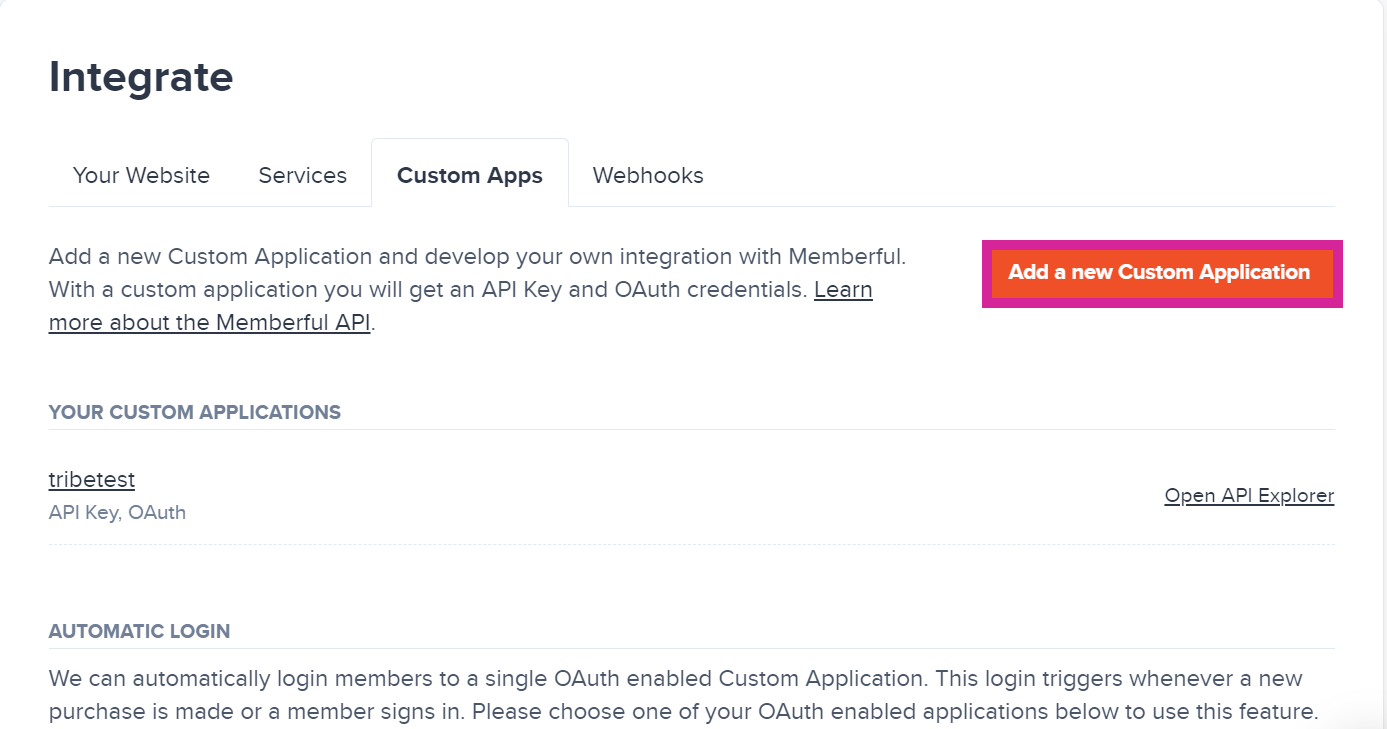Go to the Webhooks tab
This screenshot has height=729, width=1387.
coord(648,175)
